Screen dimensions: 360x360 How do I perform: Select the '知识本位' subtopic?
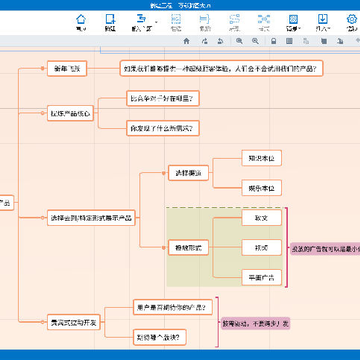click(262, 158)
